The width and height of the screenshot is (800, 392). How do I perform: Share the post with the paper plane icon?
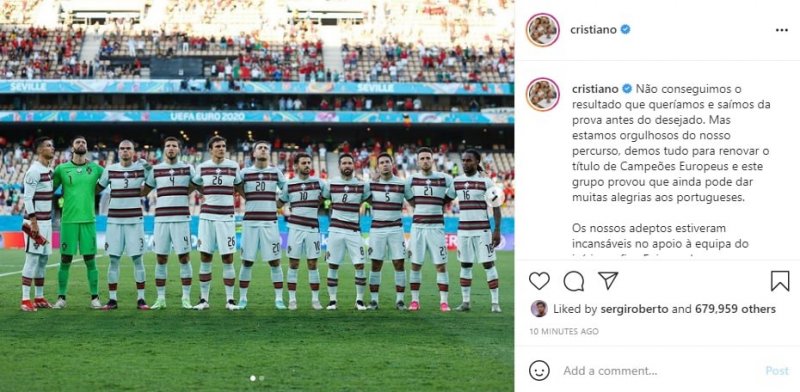(608, 281)
